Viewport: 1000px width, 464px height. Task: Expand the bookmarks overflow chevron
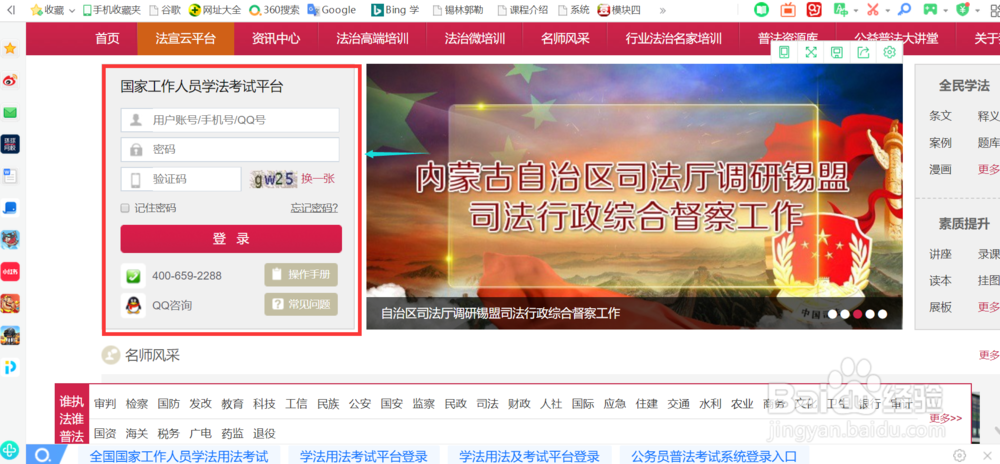[663, 10]
